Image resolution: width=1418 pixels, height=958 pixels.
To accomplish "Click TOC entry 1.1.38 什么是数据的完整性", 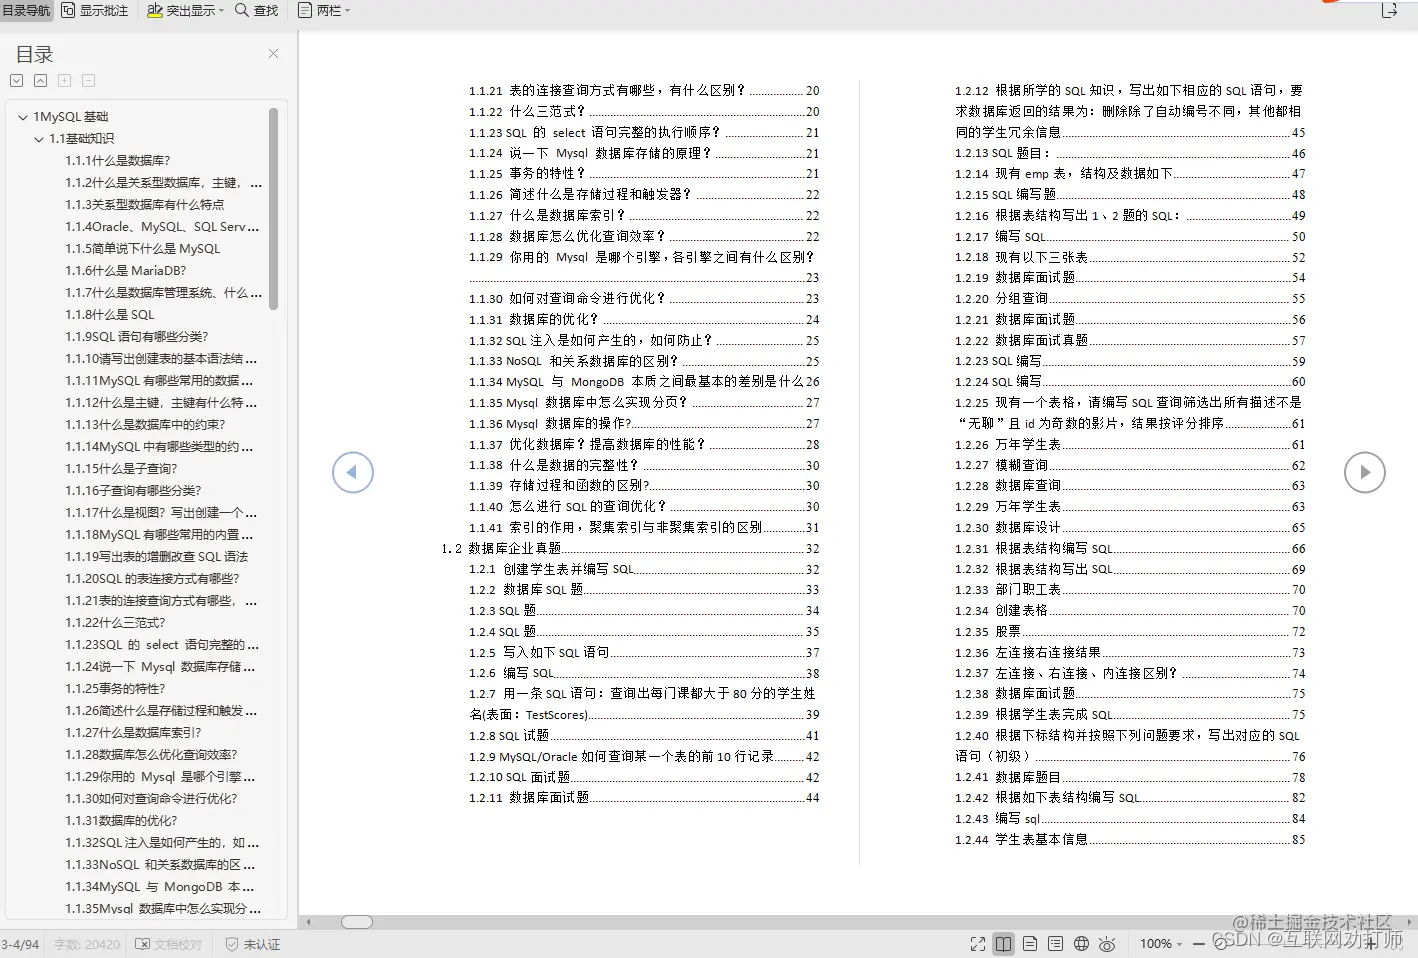I will point(644,465).
